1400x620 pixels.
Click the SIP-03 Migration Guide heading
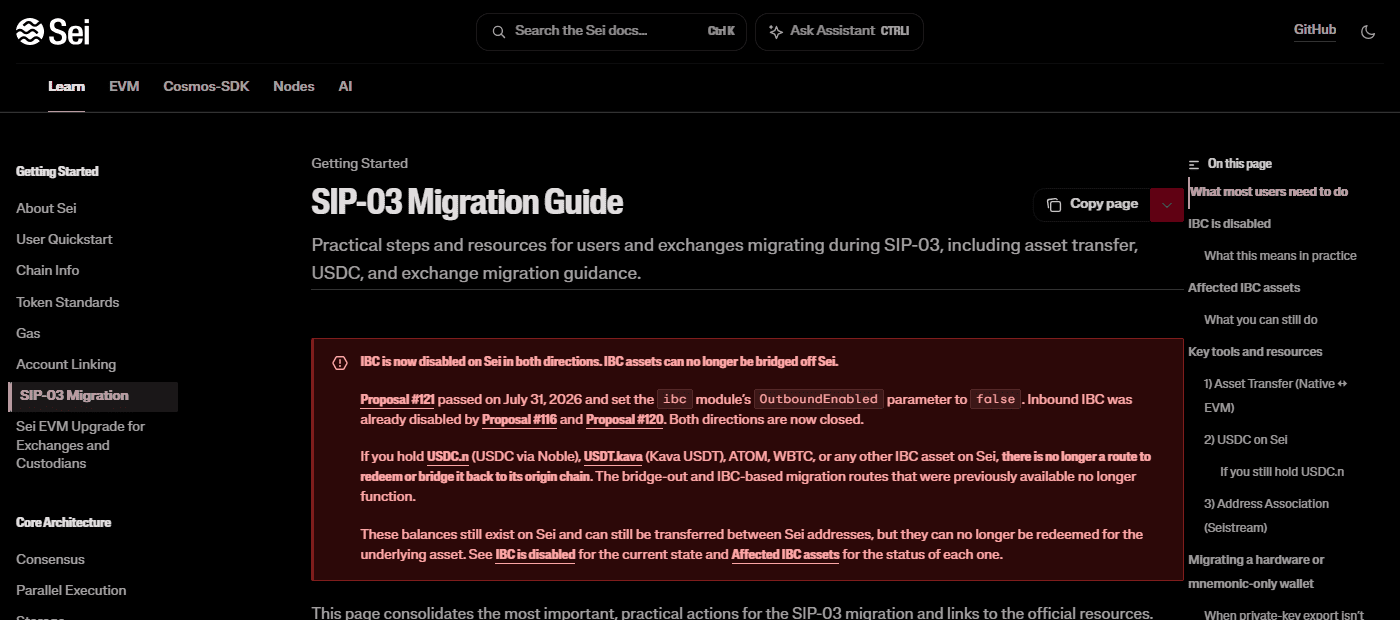click(x=467, y=203)
